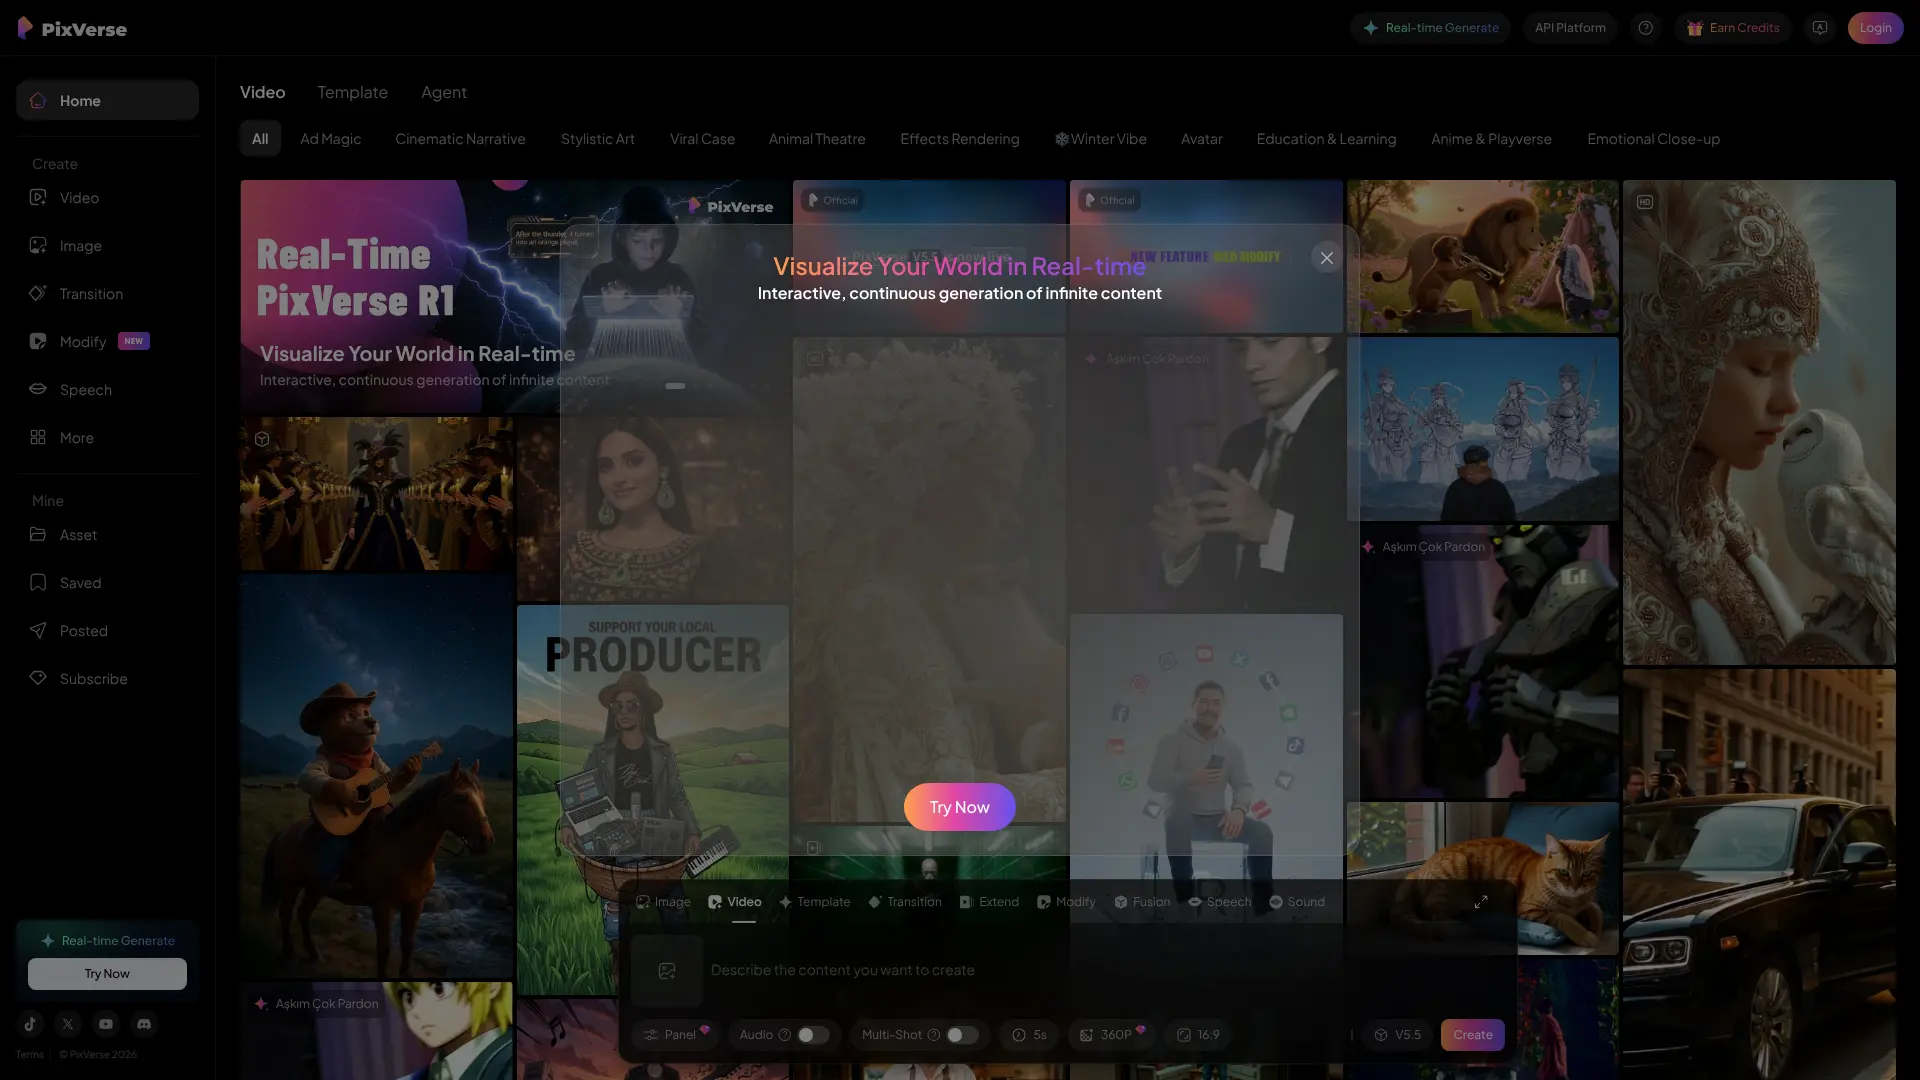Viewport: 1920px width, 1080px height.
Task: Select the Template mode in prompt toolbar
Action: point(815,902)
